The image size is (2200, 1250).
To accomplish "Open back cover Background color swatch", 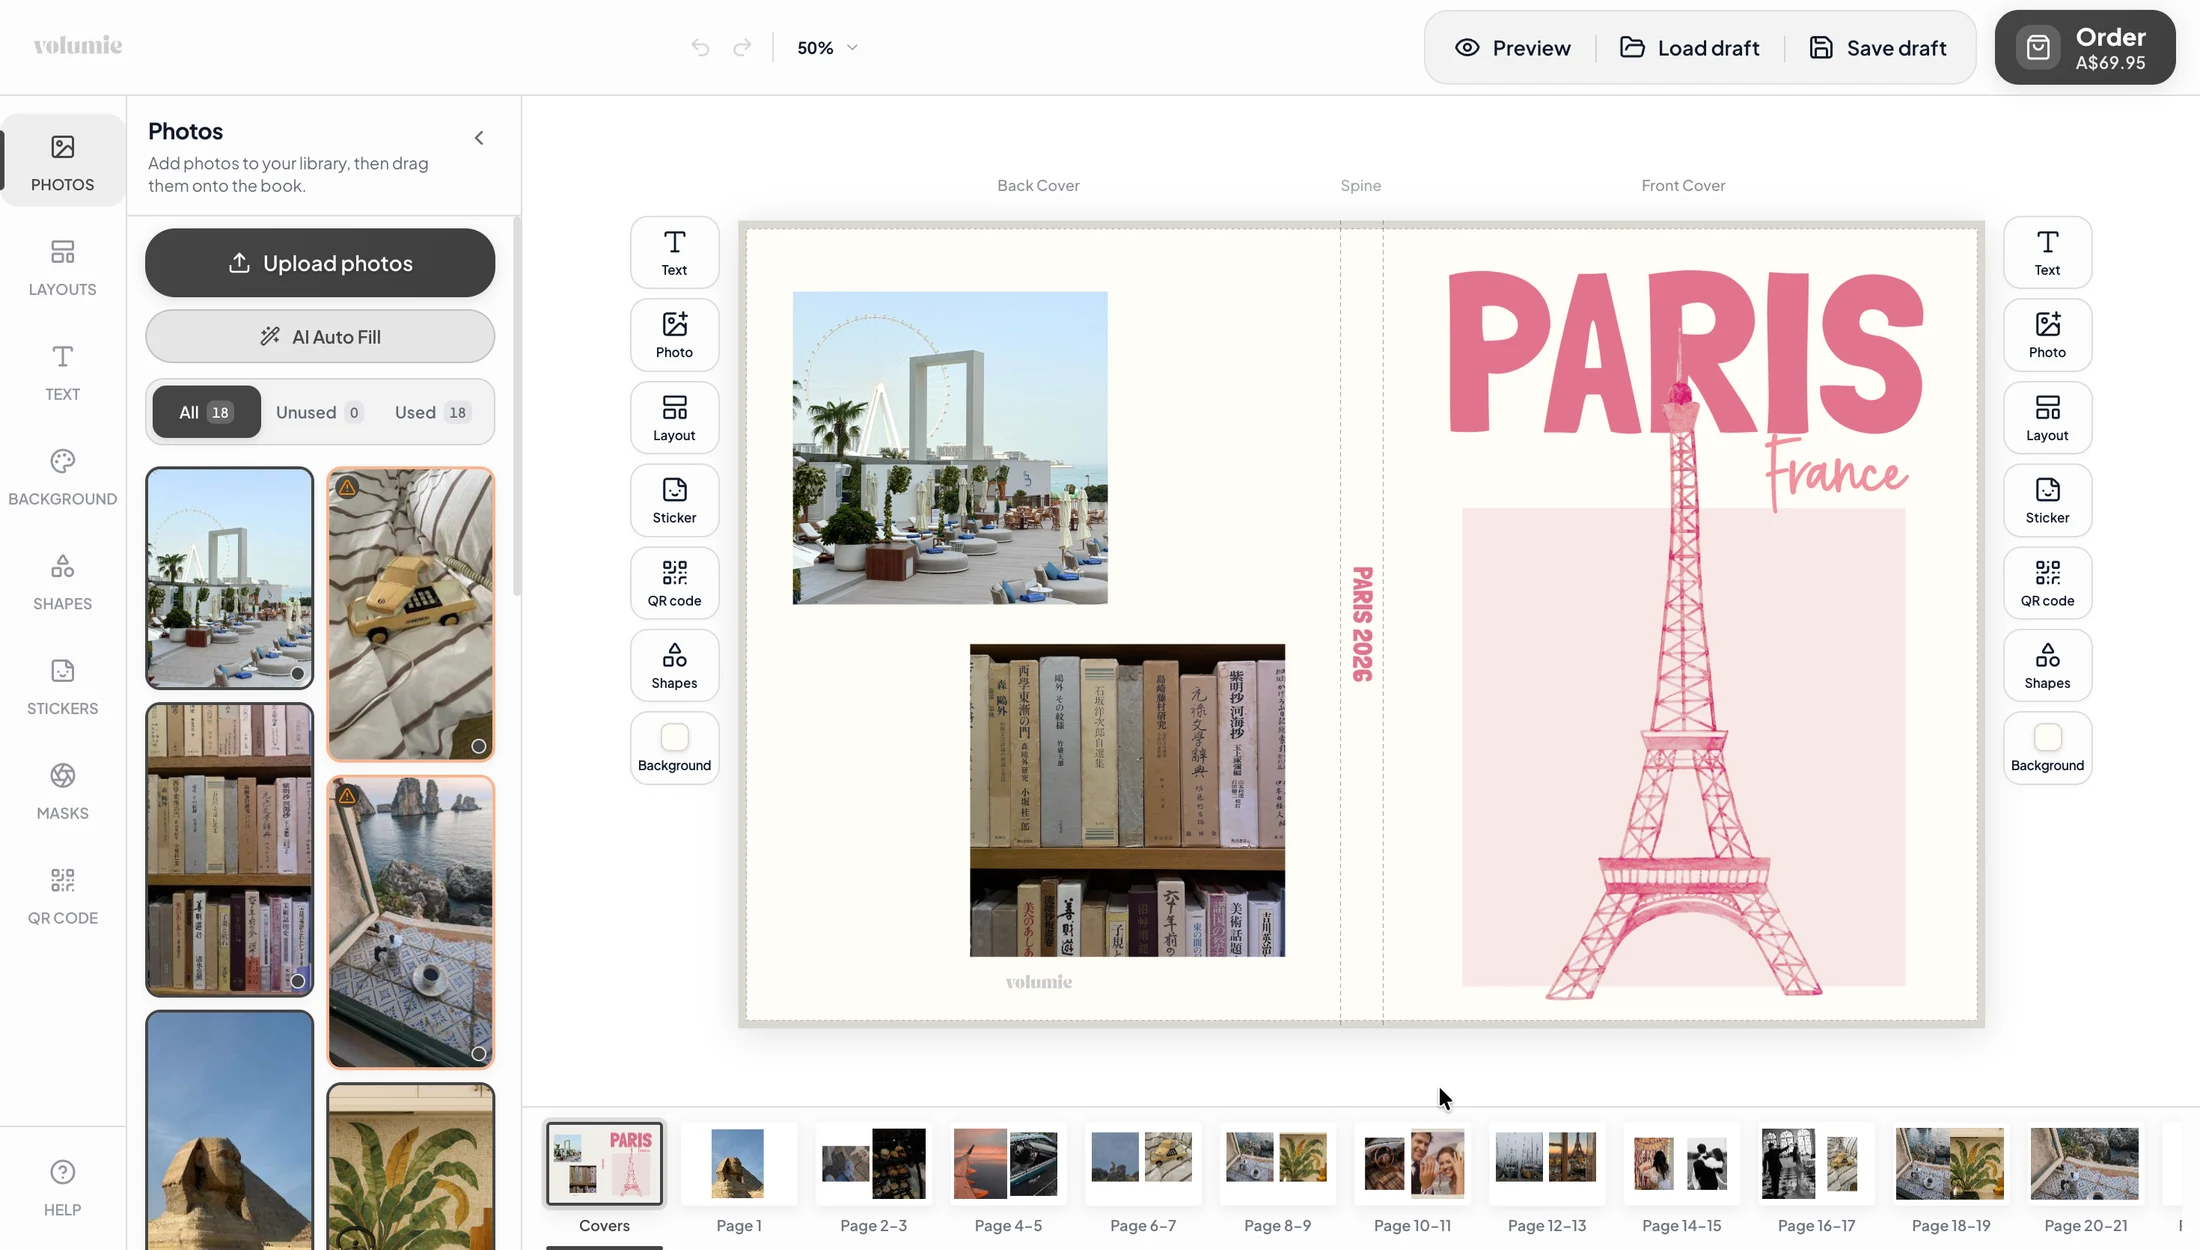I will coord(674,749).
